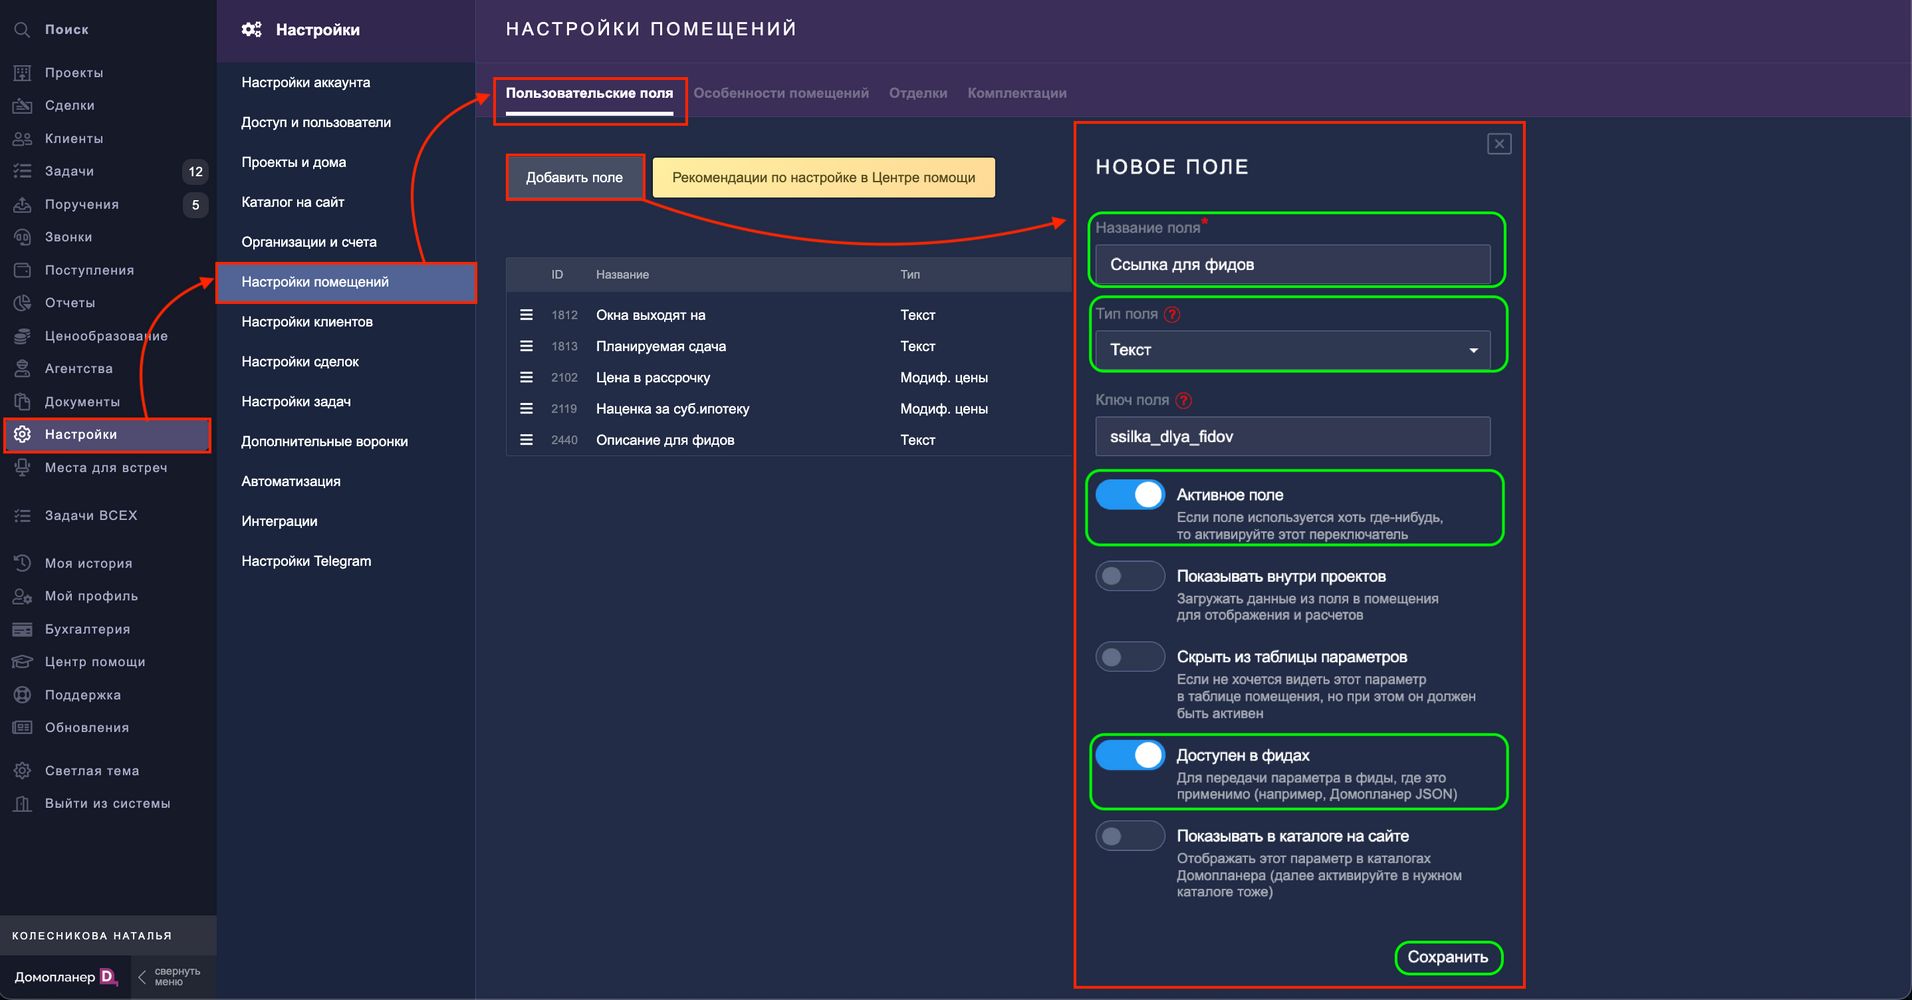Click the Звонки phone icon
Image resolution: width=1912 pixels, height=1000 pixels.
pyautogui.click(x=22, y=237)
